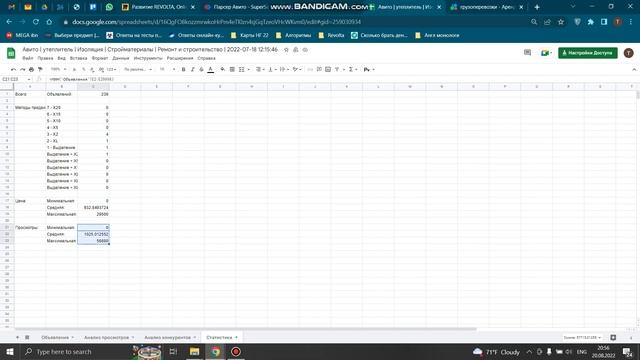This screenshot has width=640, height=360.
Task: Open the text color picker
Action: pyautogui.click(x=211, y=69)
